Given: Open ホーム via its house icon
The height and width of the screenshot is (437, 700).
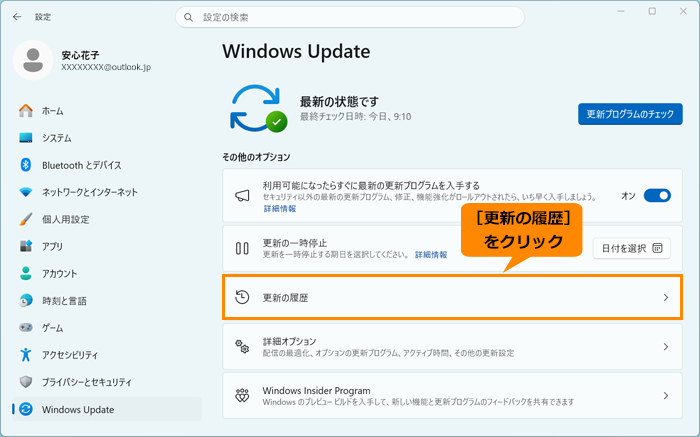Looking at the screenshot, I should point(26,111).
